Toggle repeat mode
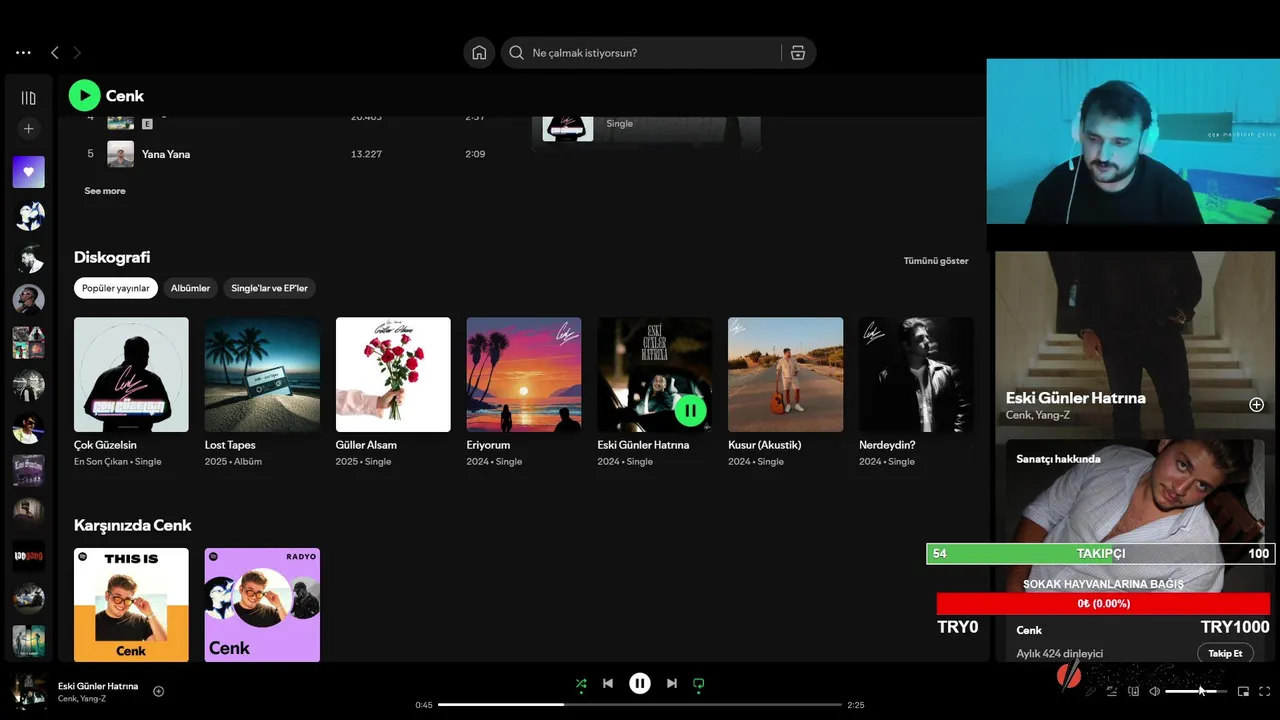This screenshot has width=1280, height=720. 699,684
